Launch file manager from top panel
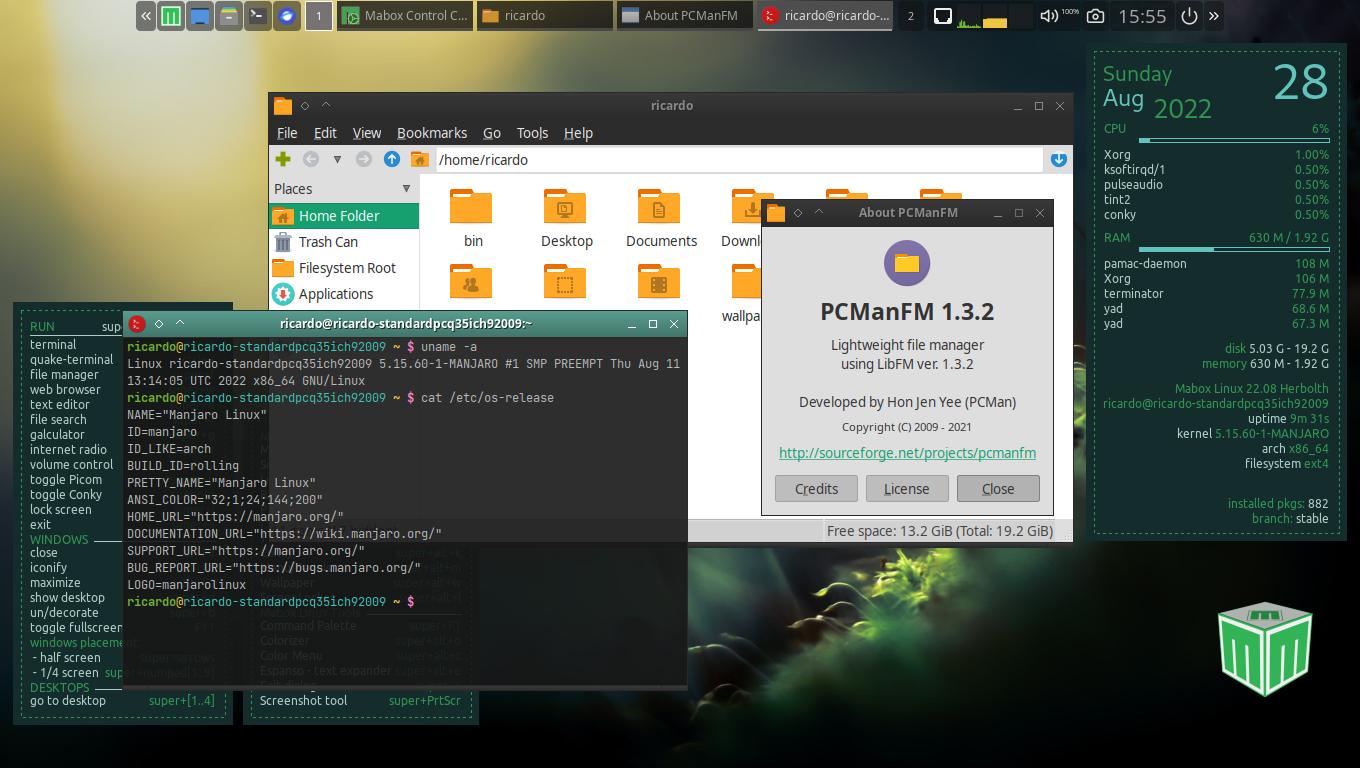The image size is (1360, 768). pyautogui.click(x=229, y=16)
